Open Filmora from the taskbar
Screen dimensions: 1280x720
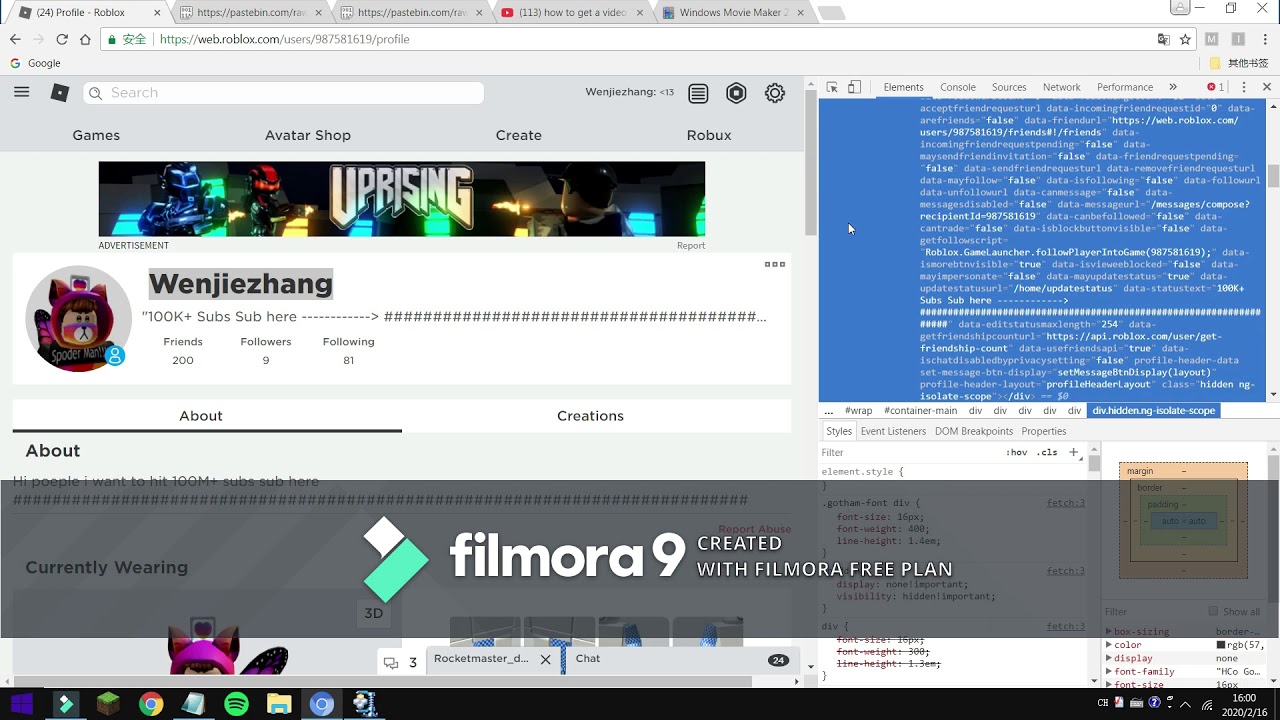point(65,704)
